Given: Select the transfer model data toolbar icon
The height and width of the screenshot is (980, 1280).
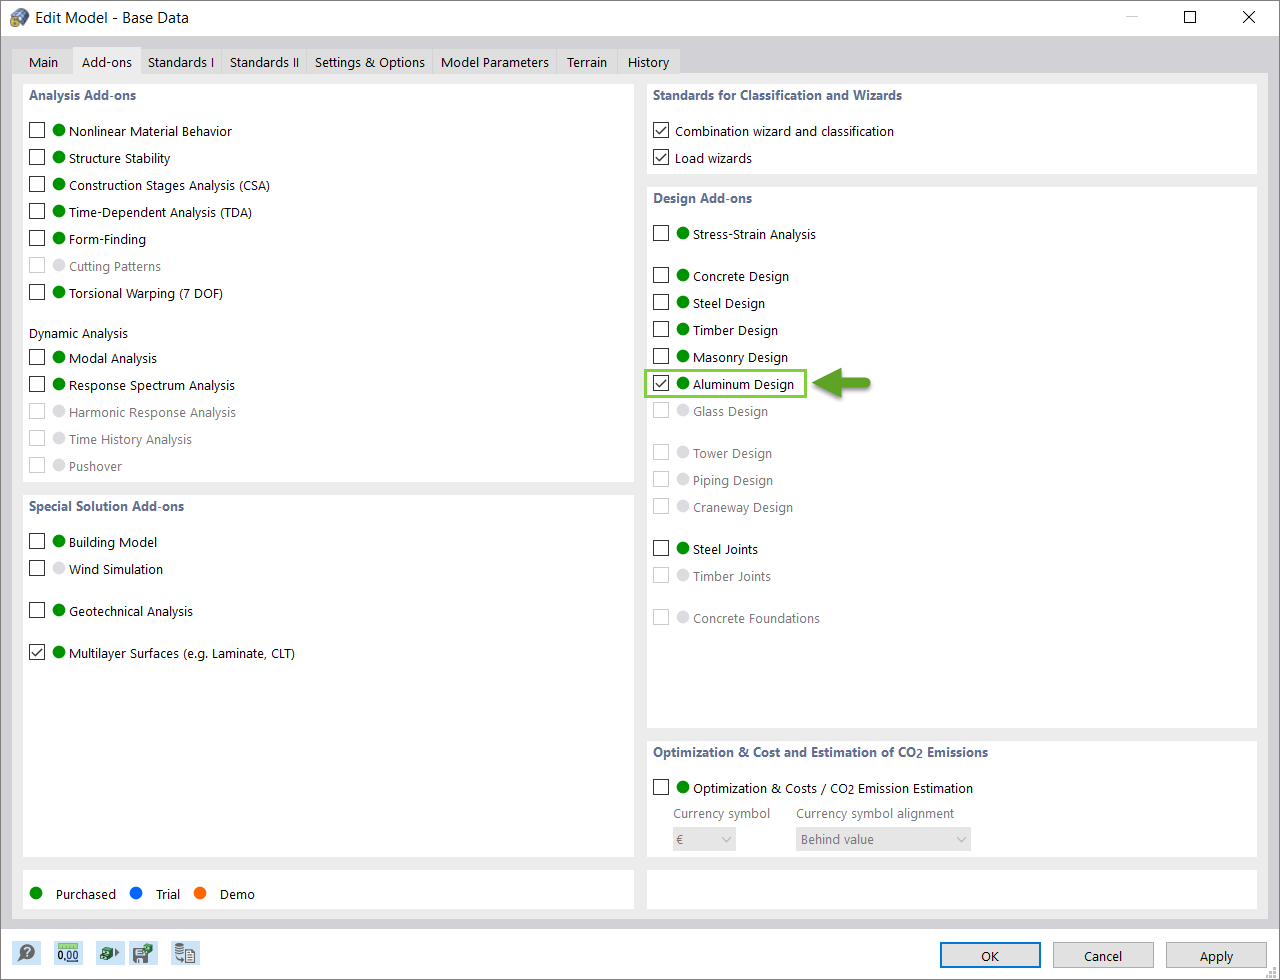Looking at the screenshot, I should (x=110, y=953).
